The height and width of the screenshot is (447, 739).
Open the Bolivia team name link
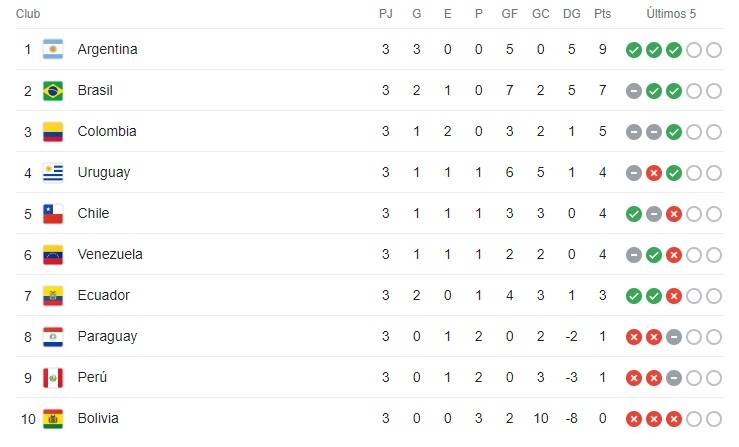(98, 419)
